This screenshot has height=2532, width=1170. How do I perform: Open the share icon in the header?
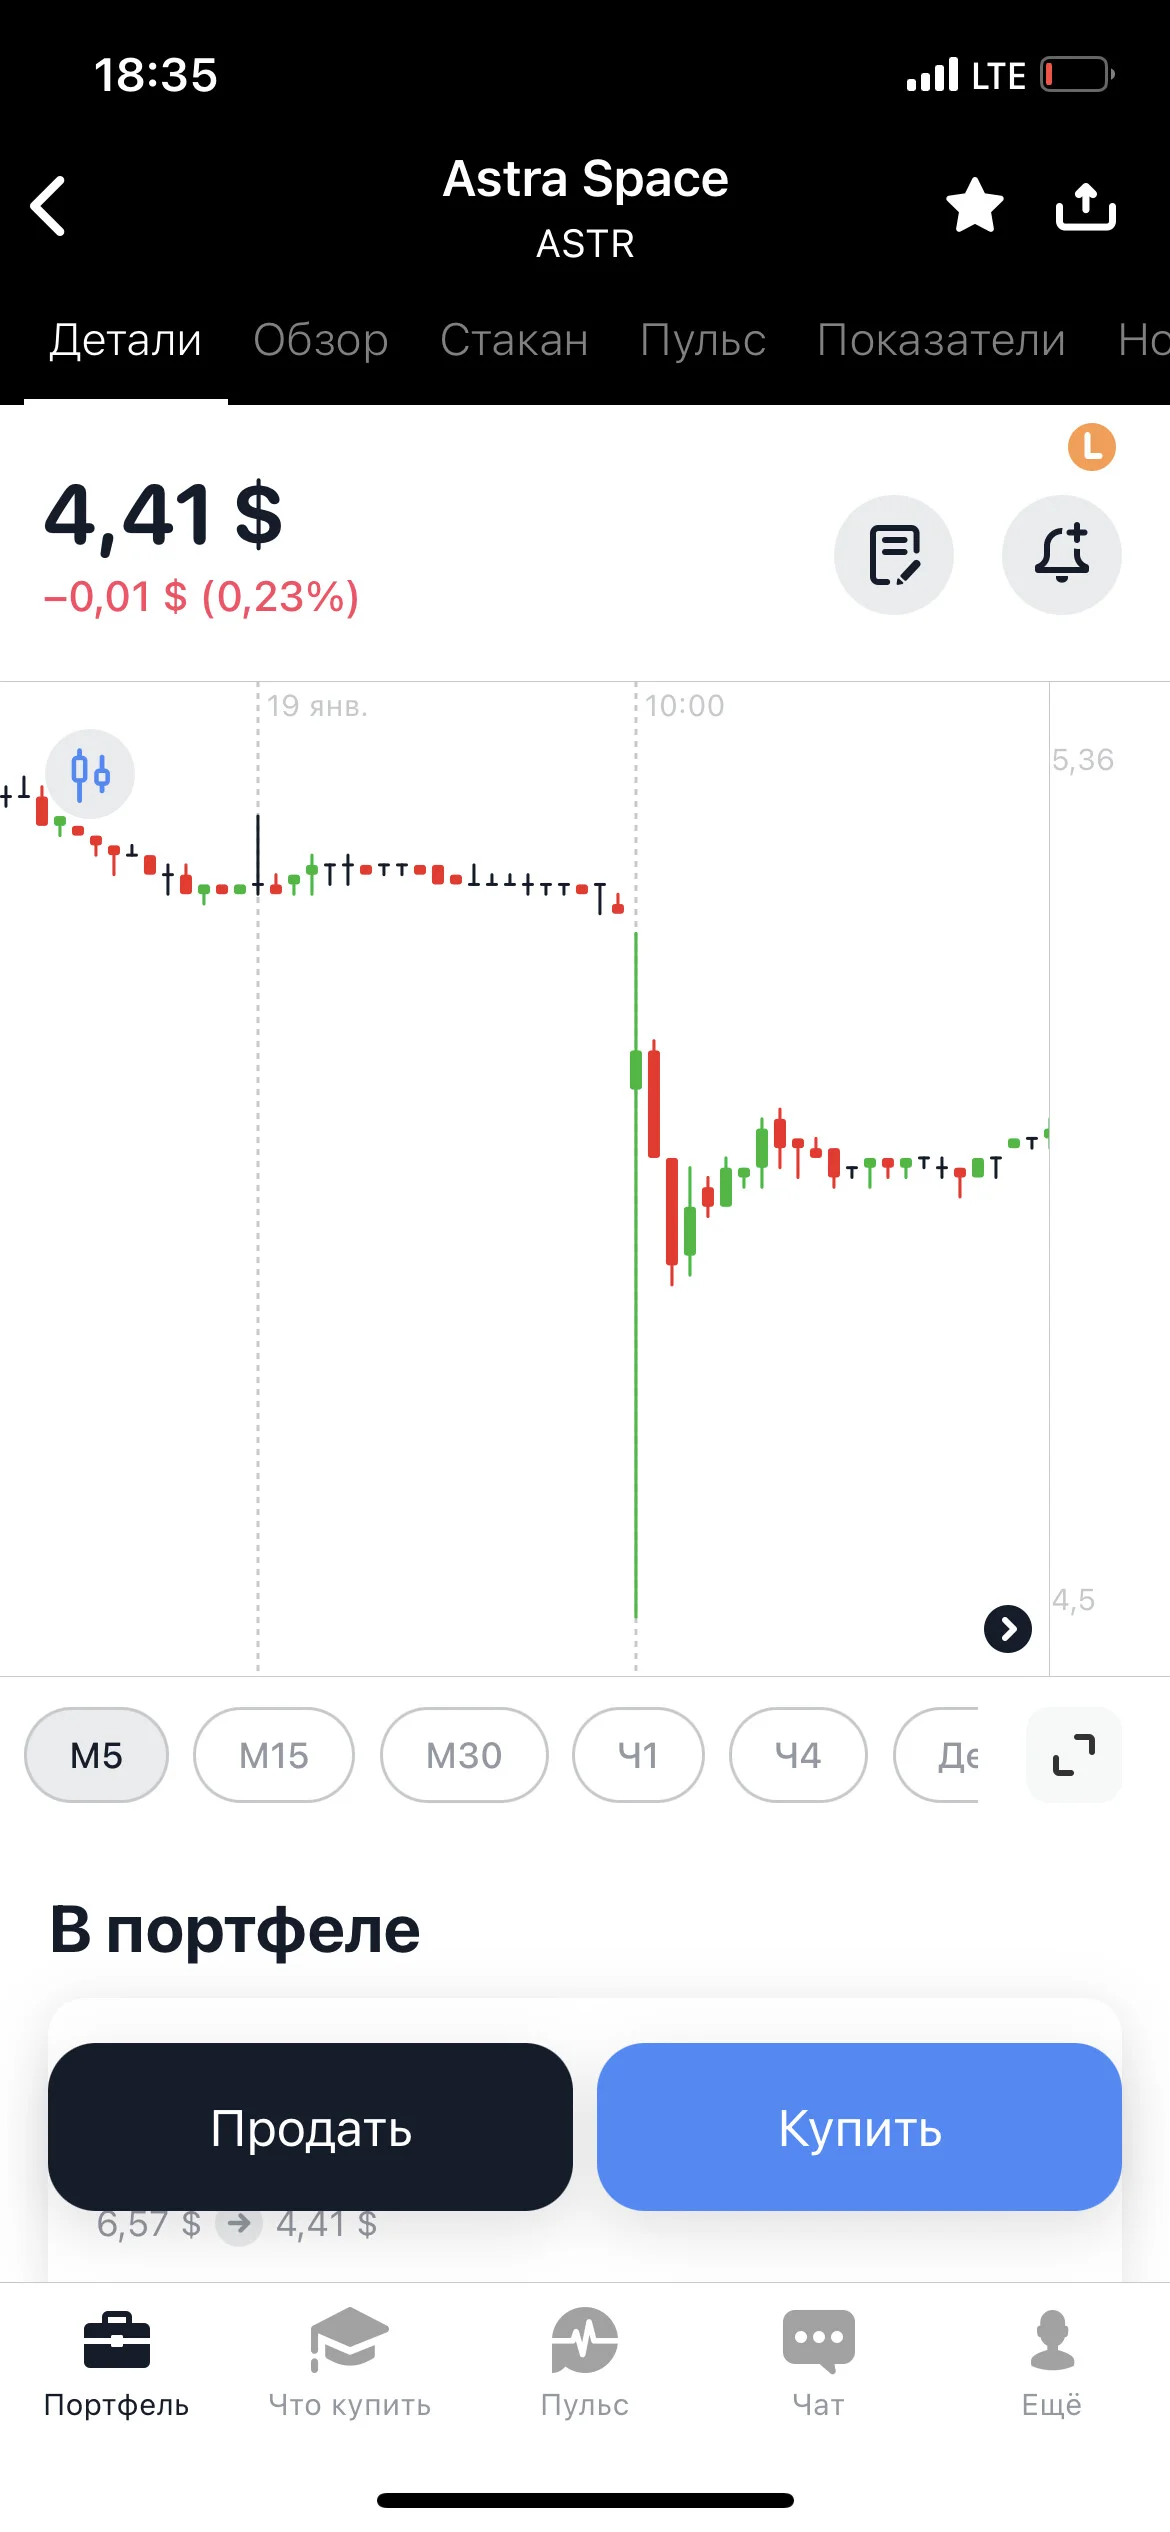(1086, 206)
